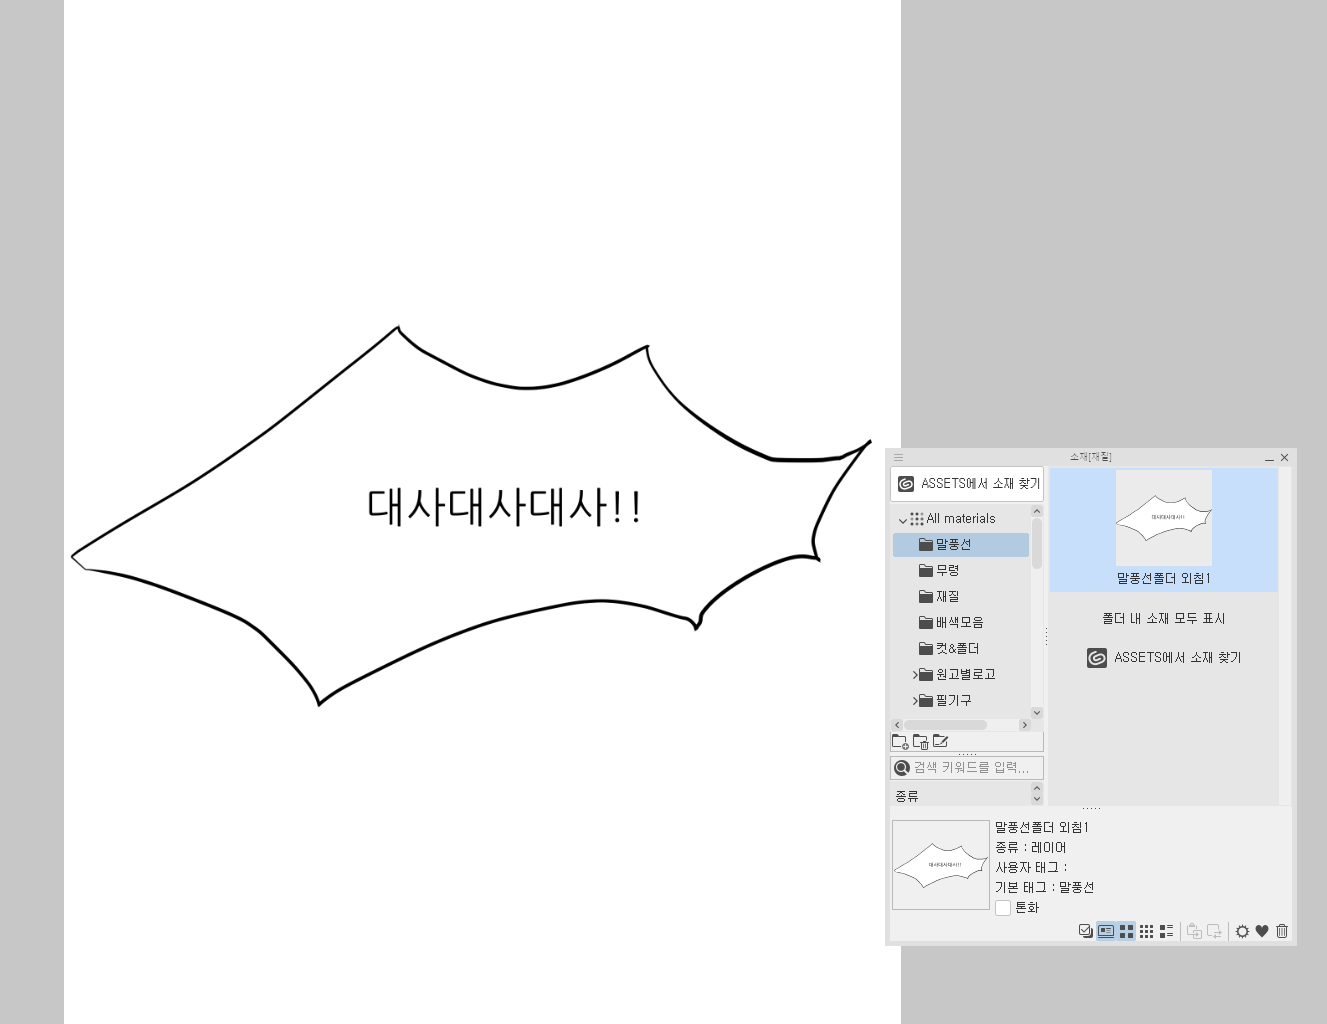Add material to favorites with heart icon
1327x1024 pixels.
1262,931
